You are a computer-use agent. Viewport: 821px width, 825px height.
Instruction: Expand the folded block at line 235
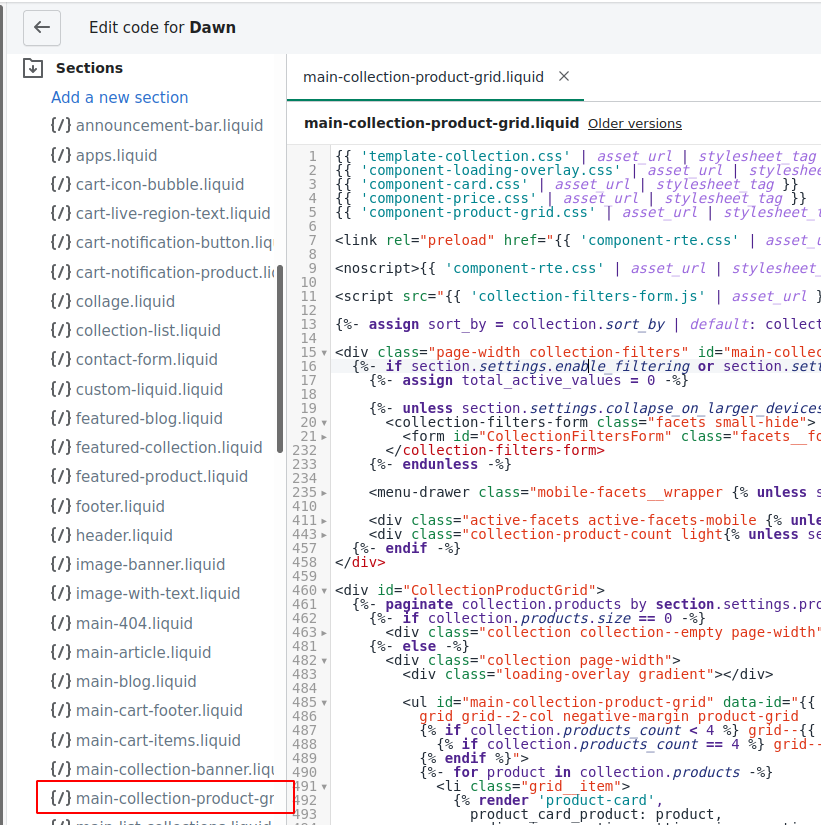323,493
